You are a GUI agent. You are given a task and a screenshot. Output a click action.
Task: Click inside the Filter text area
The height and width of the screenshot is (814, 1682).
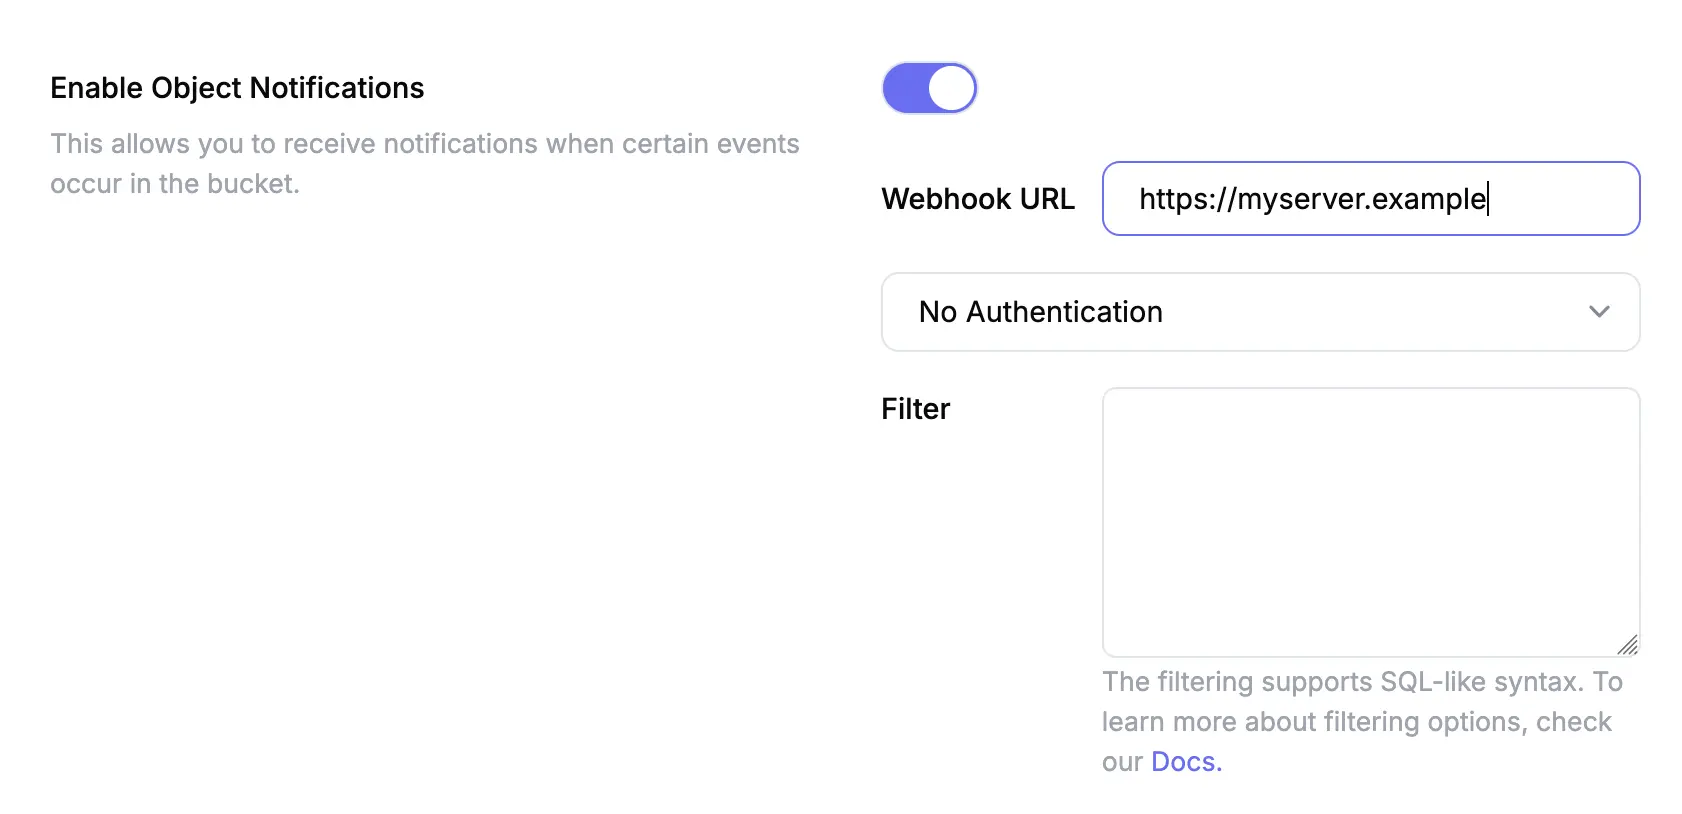tap(1371, 522)
